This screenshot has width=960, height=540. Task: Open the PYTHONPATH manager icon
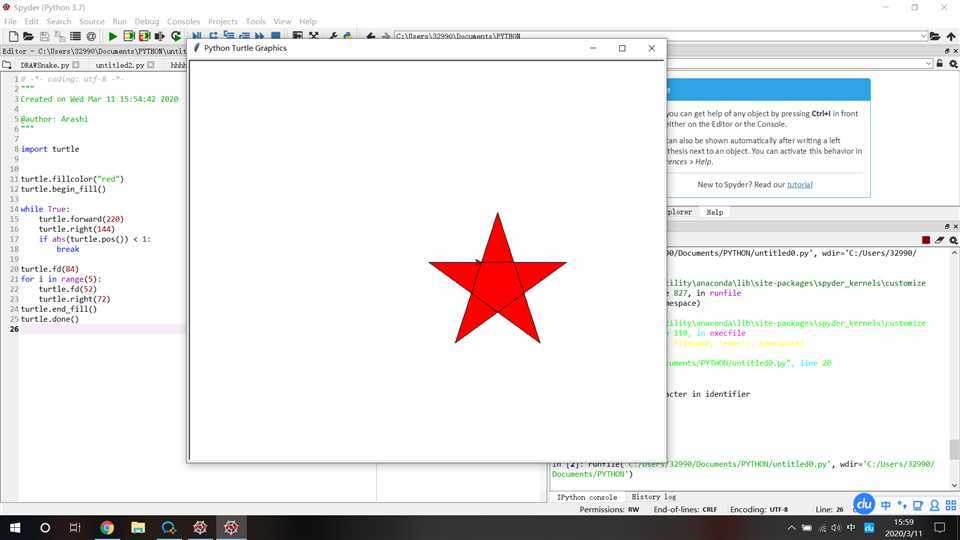[348, 37]
